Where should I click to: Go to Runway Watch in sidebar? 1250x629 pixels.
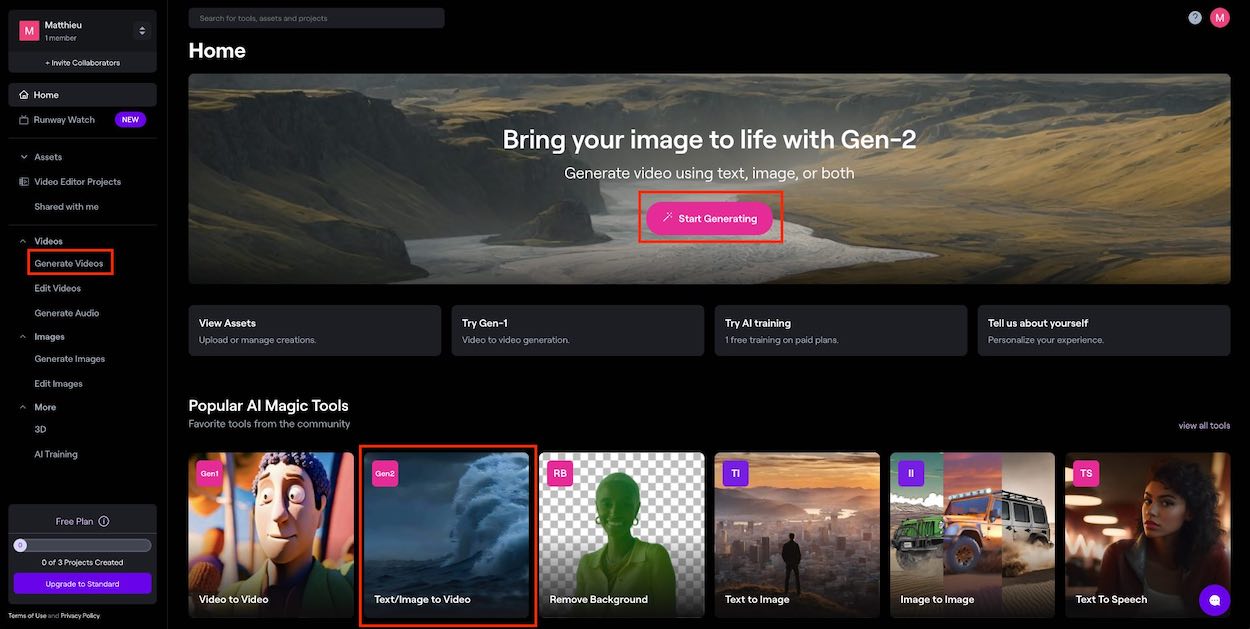[64, 120]
